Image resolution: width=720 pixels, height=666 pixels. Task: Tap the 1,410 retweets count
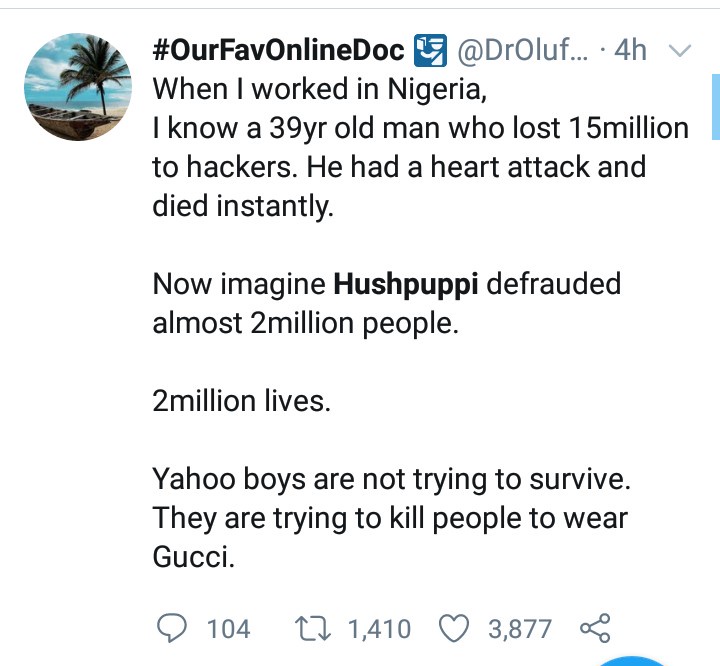tap(378, 629)
